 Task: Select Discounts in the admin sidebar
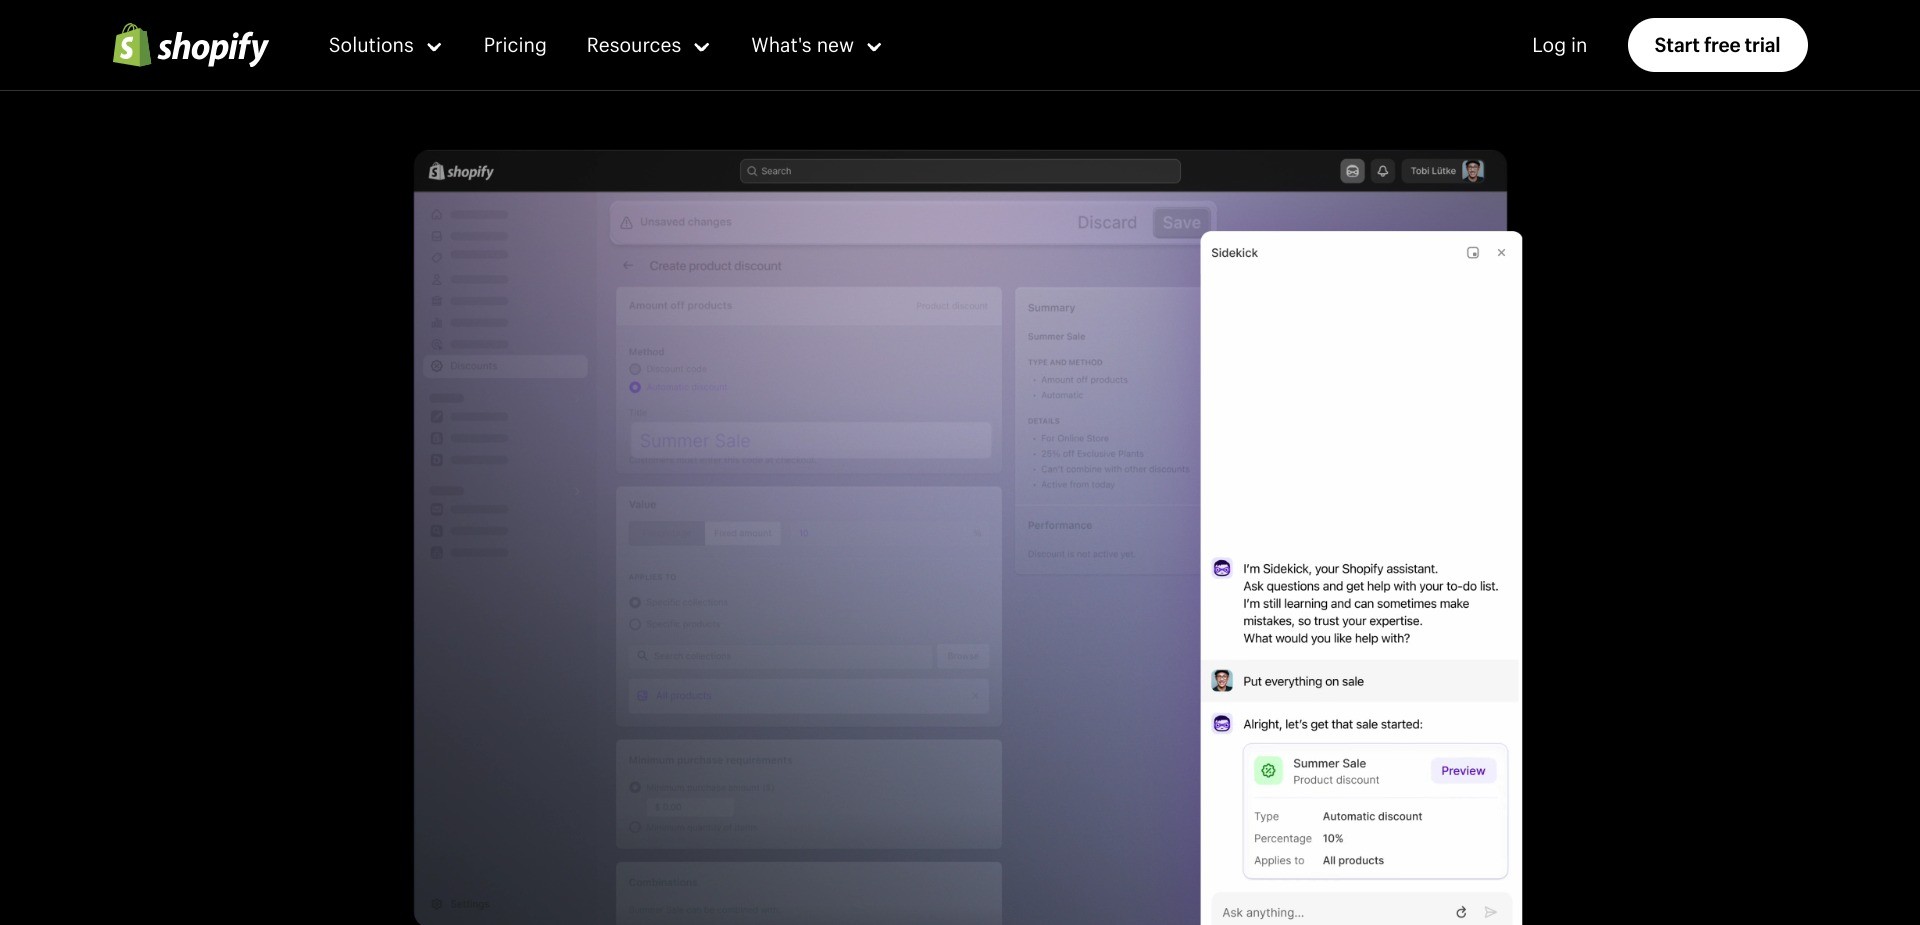point(506,366)
